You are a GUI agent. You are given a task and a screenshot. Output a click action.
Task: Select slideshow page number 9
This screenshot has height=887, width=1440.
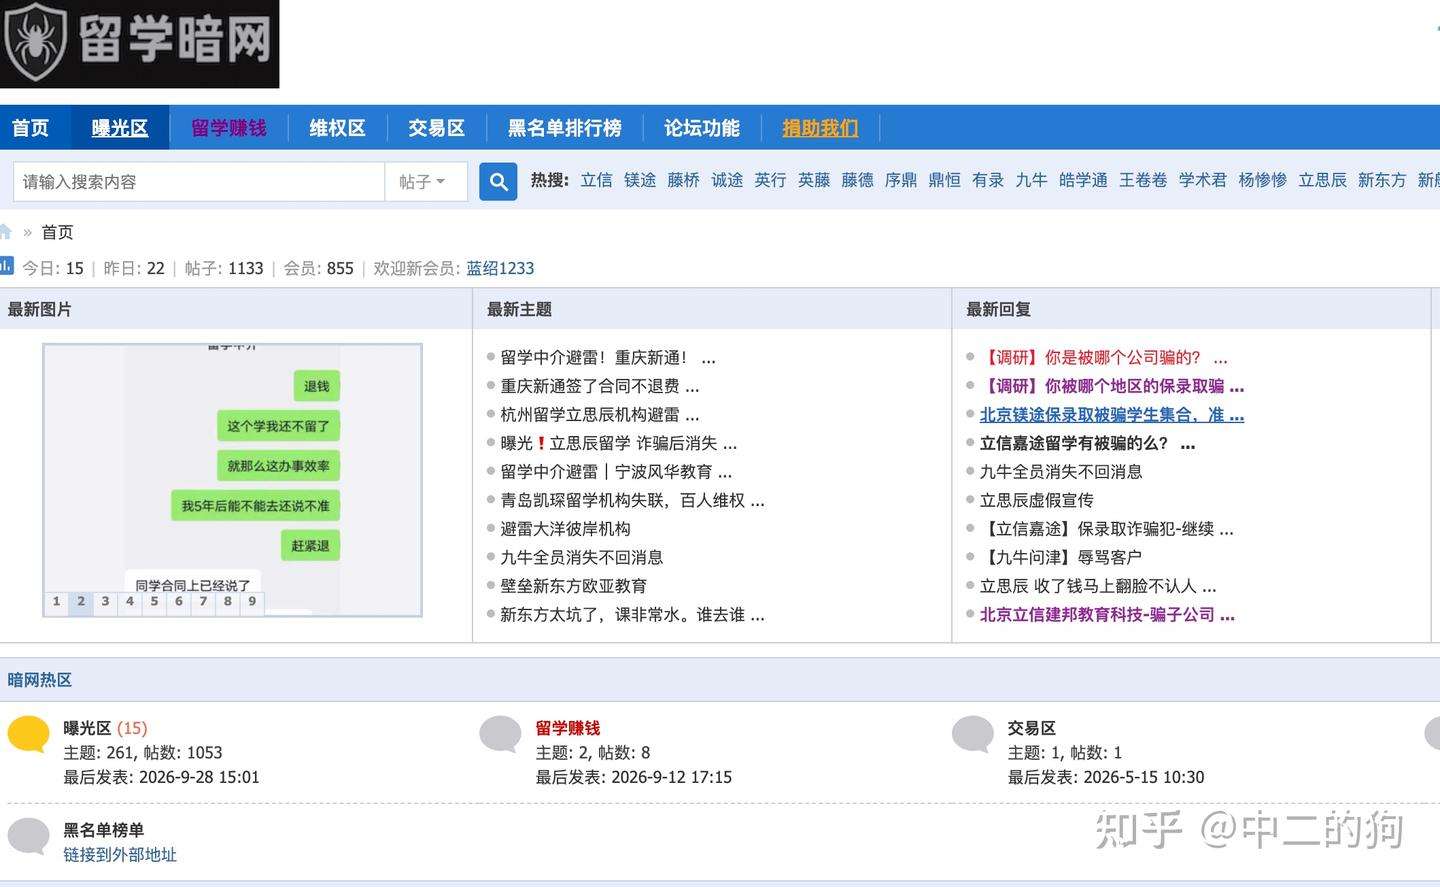(x=252, y=602)
